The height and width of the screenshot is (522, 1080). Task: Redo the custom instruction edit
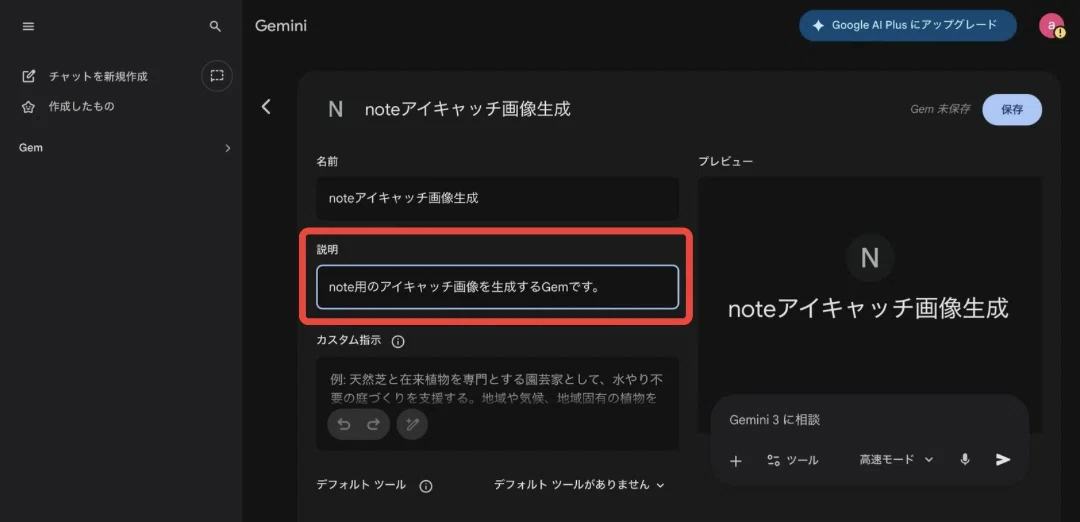pos(373,424)
